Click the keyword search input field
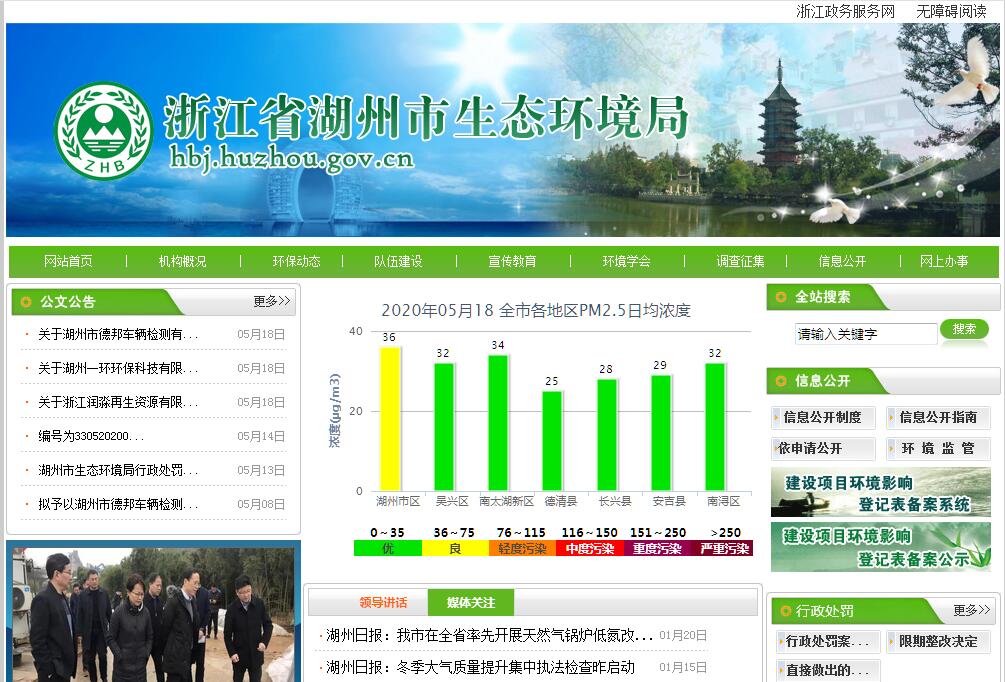This screenshot has height=682, width=1005. (866, 334)
